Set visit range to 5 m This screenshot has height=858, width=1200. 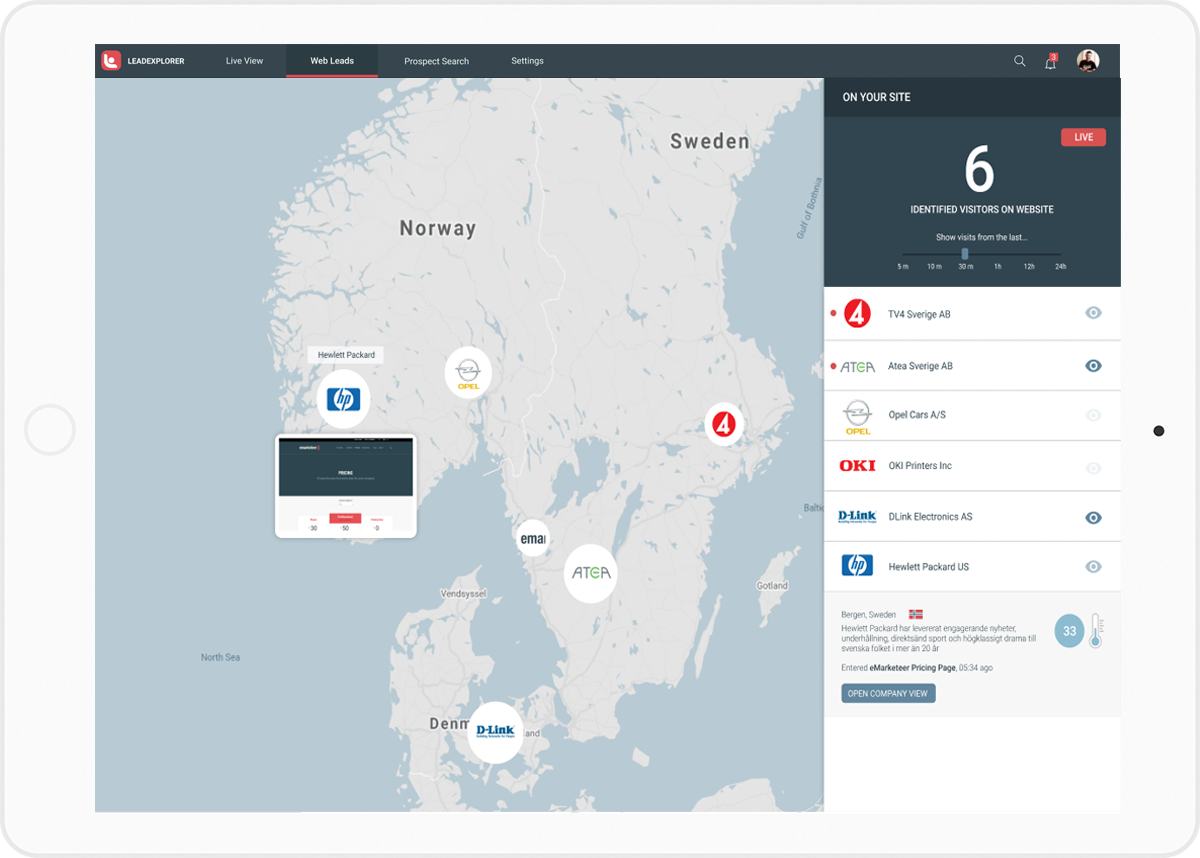pos(903,267)
